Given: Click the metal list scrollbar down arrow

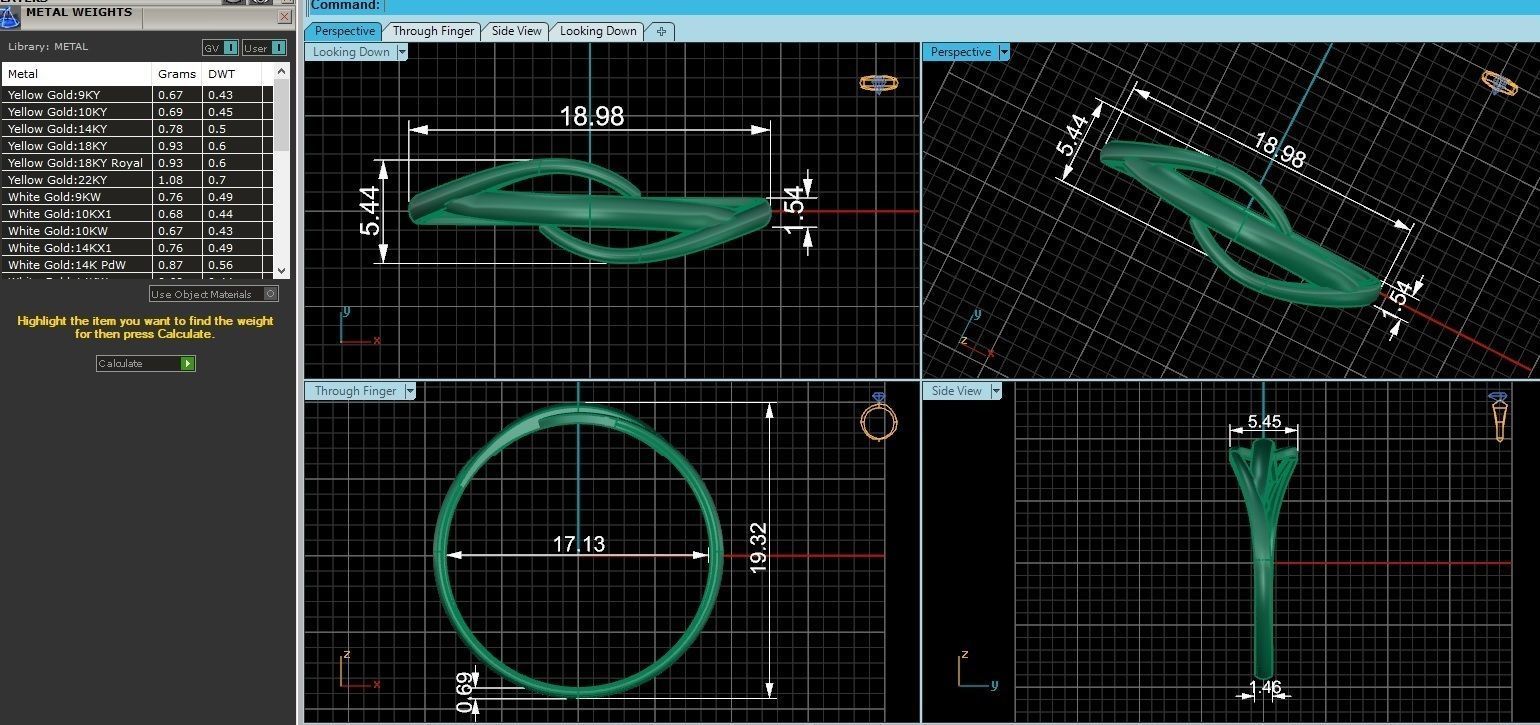Looking at the screenshot, I should coord(281,270).
